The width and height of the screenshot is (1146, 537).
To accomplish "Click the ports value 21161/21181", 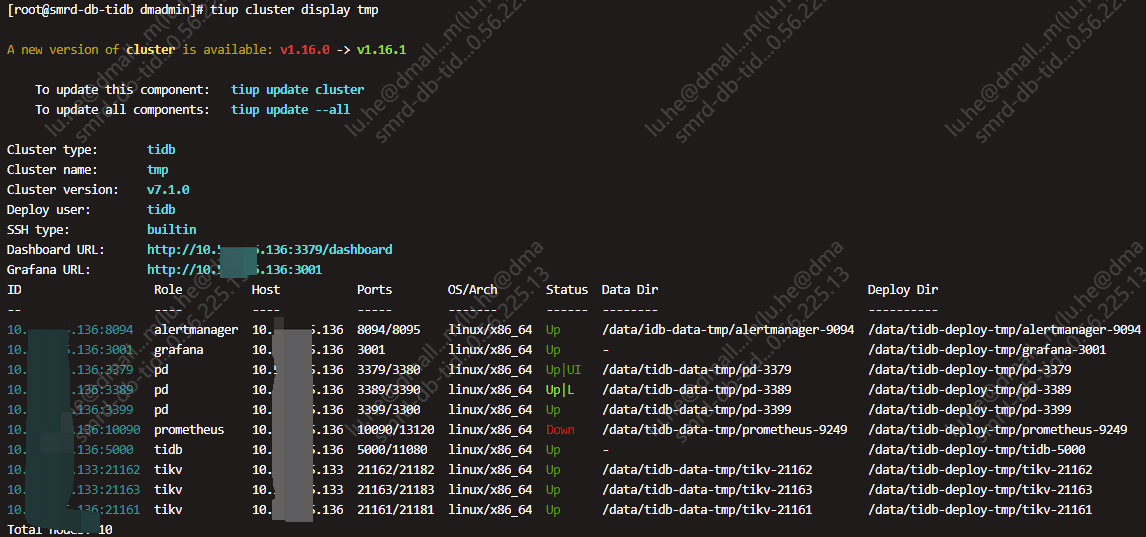I will tap(395, 509).
